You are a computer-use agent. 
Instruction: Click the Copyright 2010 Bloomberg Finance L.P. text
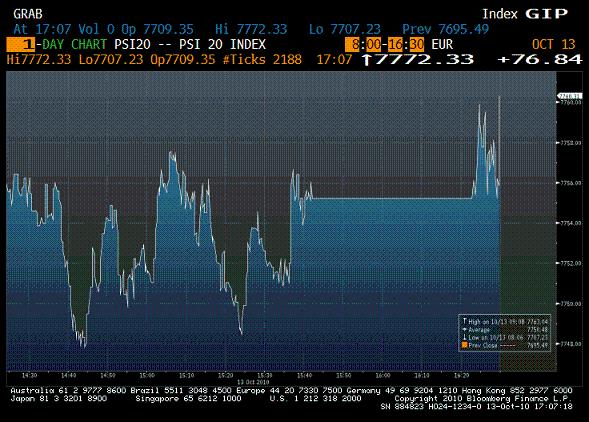point(483,399)
